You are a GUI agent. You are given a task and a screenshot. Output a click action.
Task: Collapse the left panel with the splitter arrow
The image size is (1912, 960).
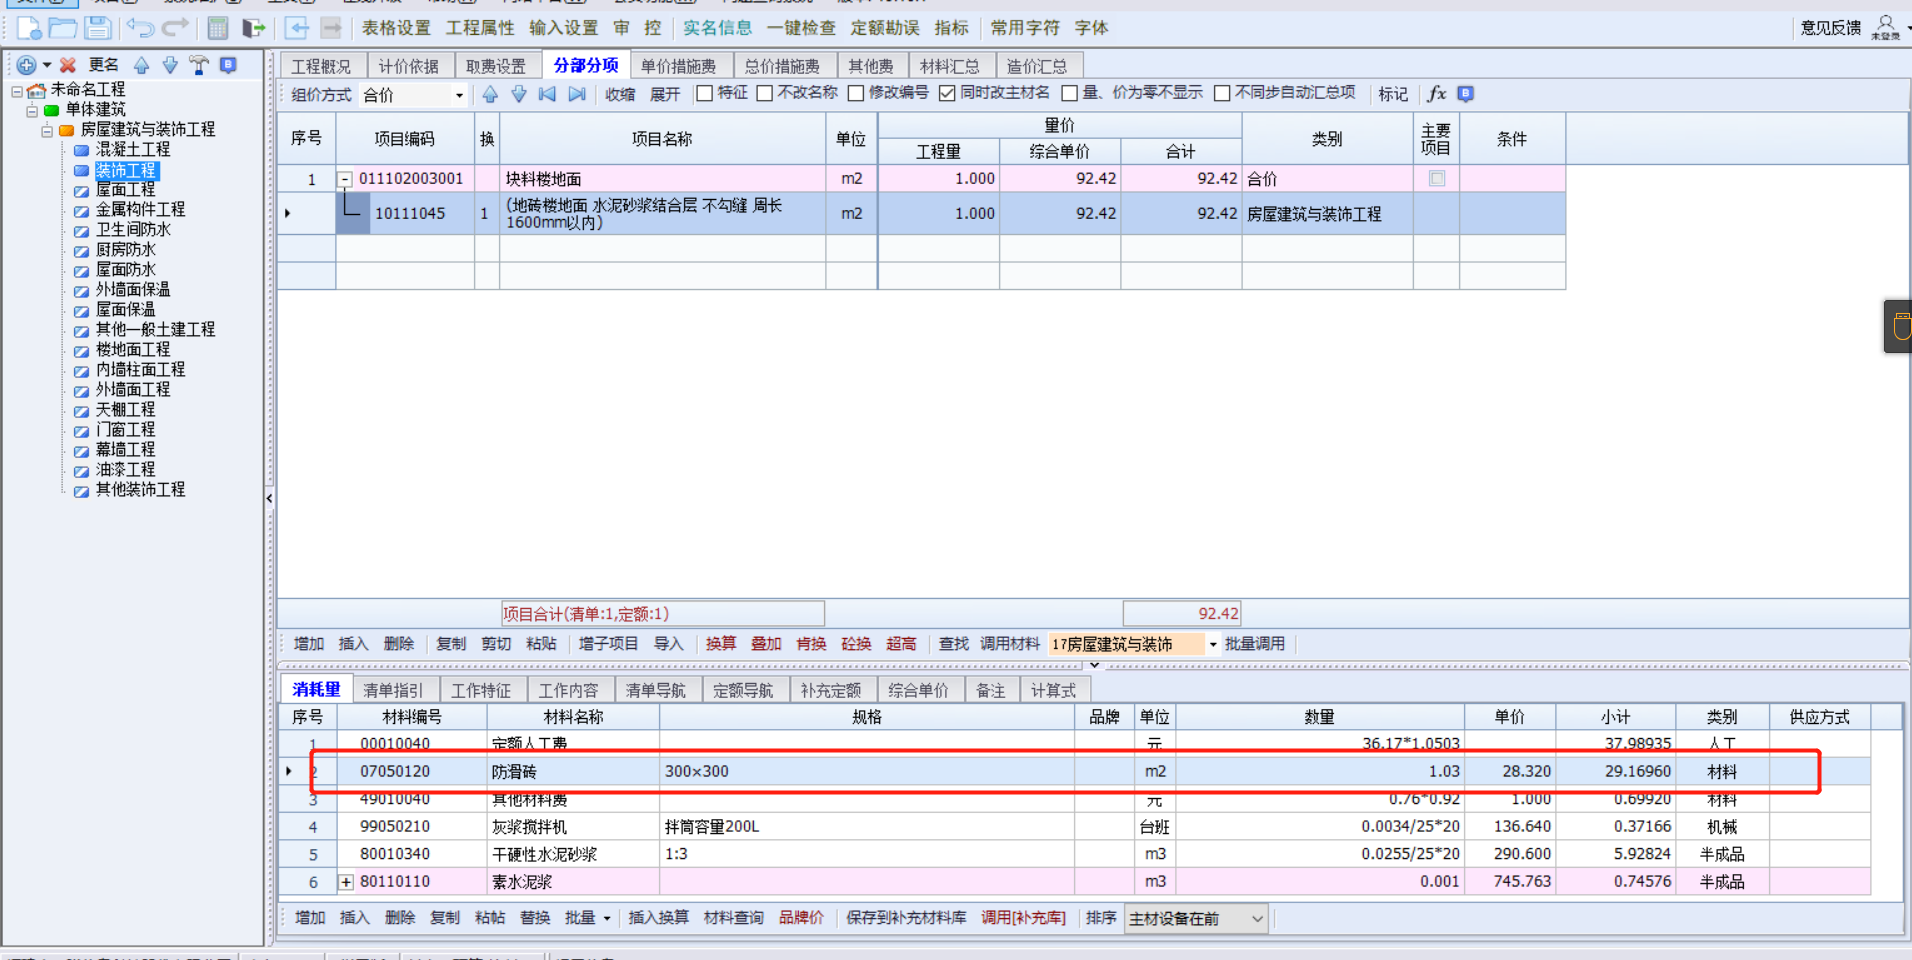click(269, 498)
